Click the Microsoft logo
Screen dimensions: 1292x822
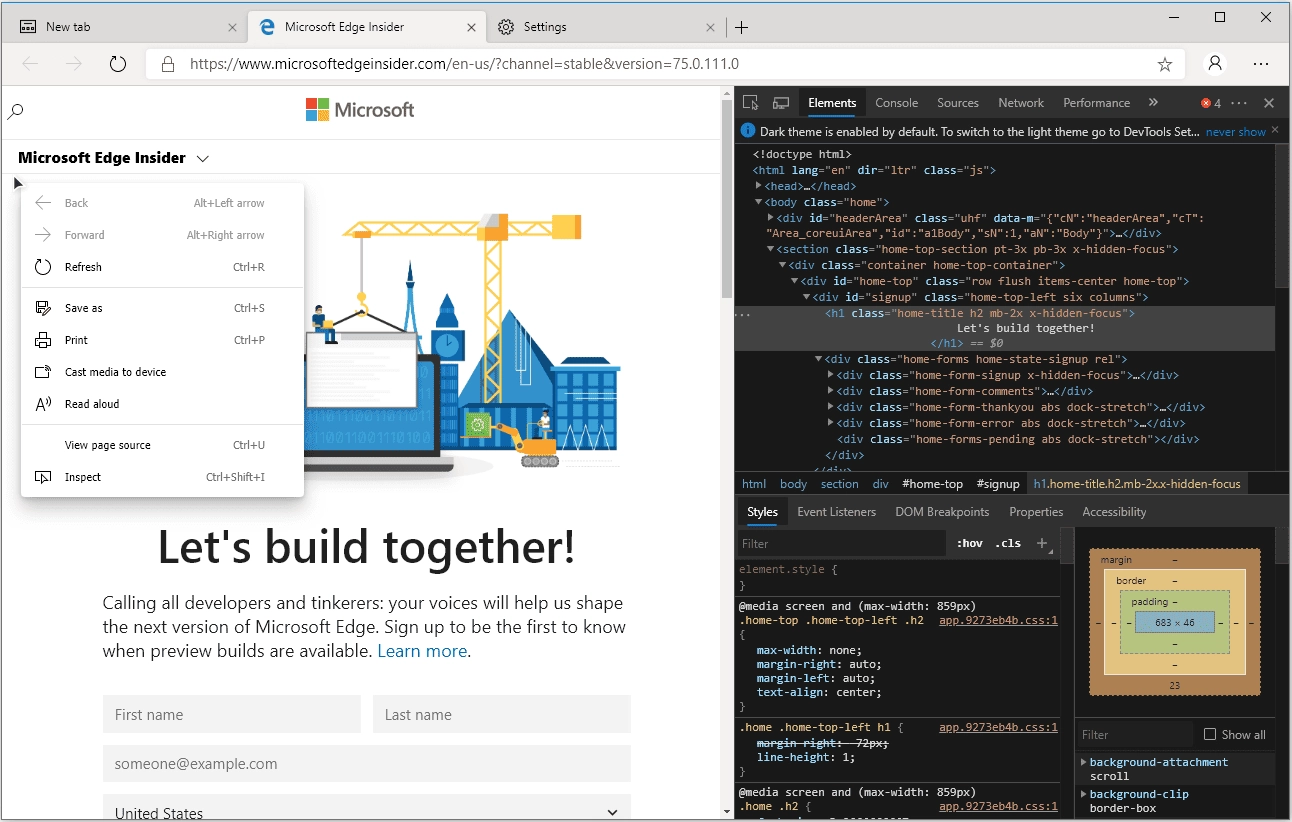coord(360,110)
